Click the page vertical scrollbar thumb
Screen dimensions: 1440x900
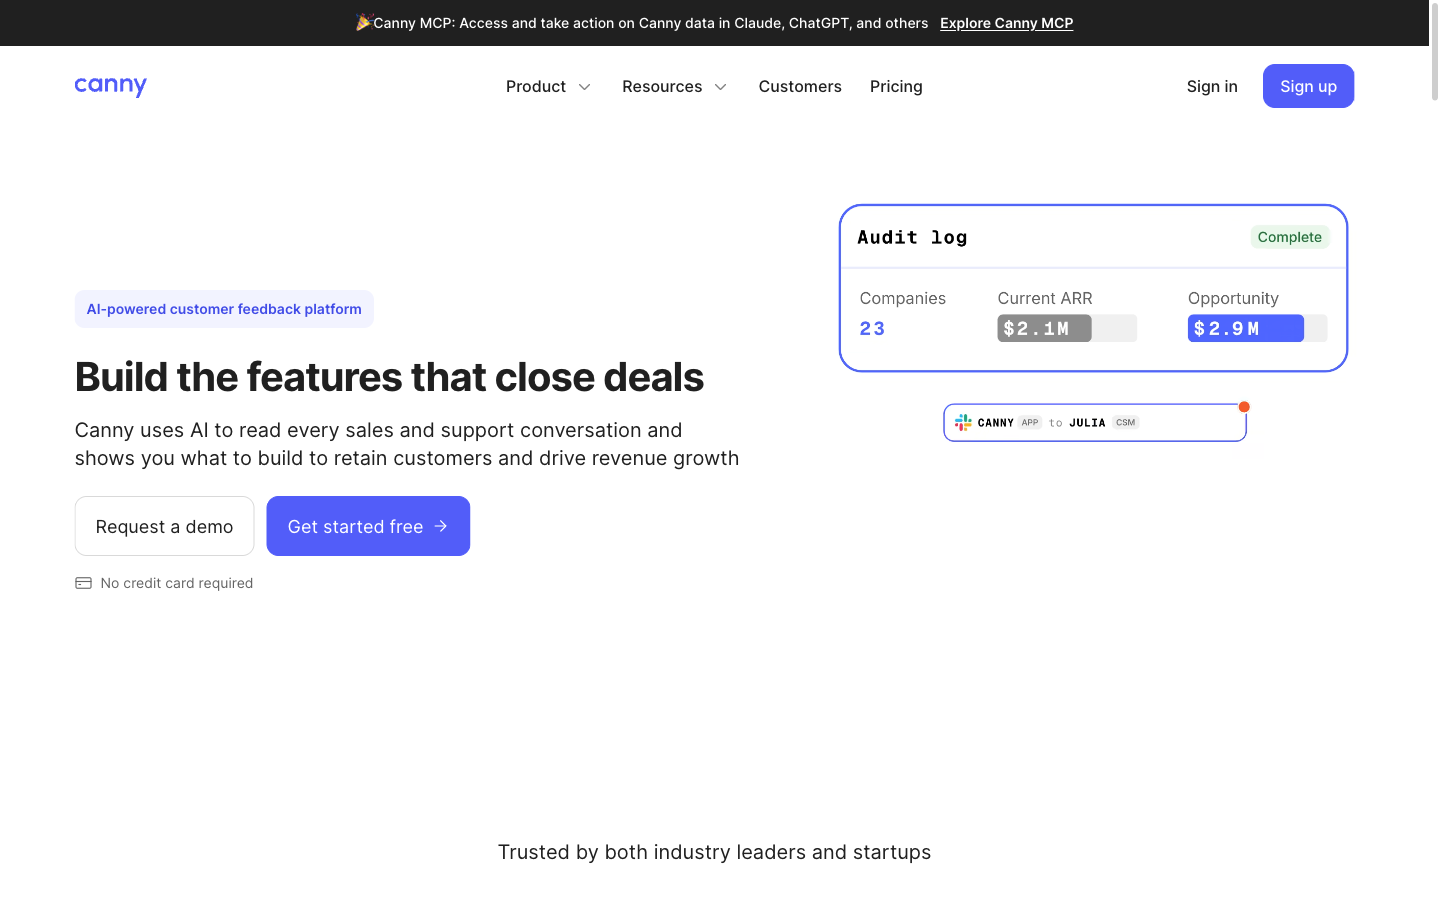click(x=1434, y=52)
